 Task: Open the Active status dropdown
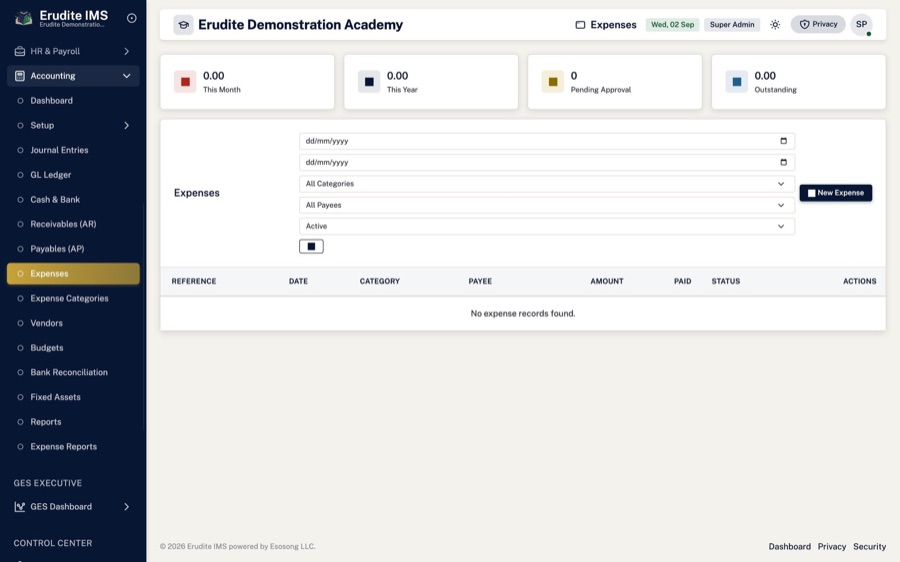(546, 226)
